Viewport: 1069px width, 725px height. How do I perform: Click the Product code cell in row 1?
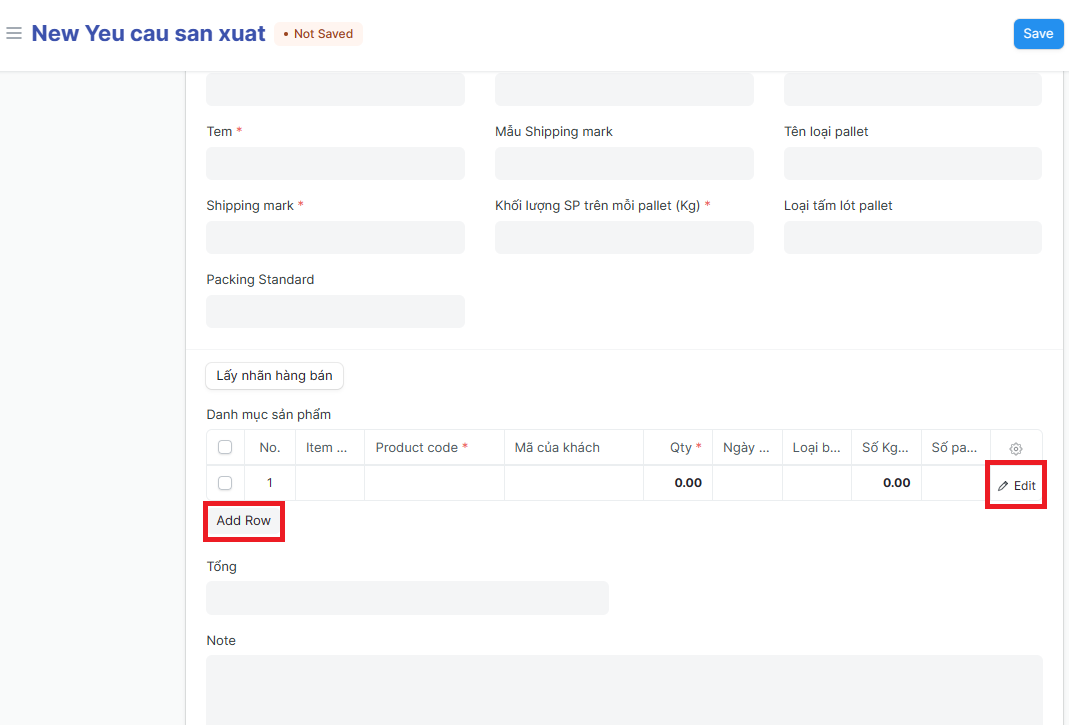434,483
